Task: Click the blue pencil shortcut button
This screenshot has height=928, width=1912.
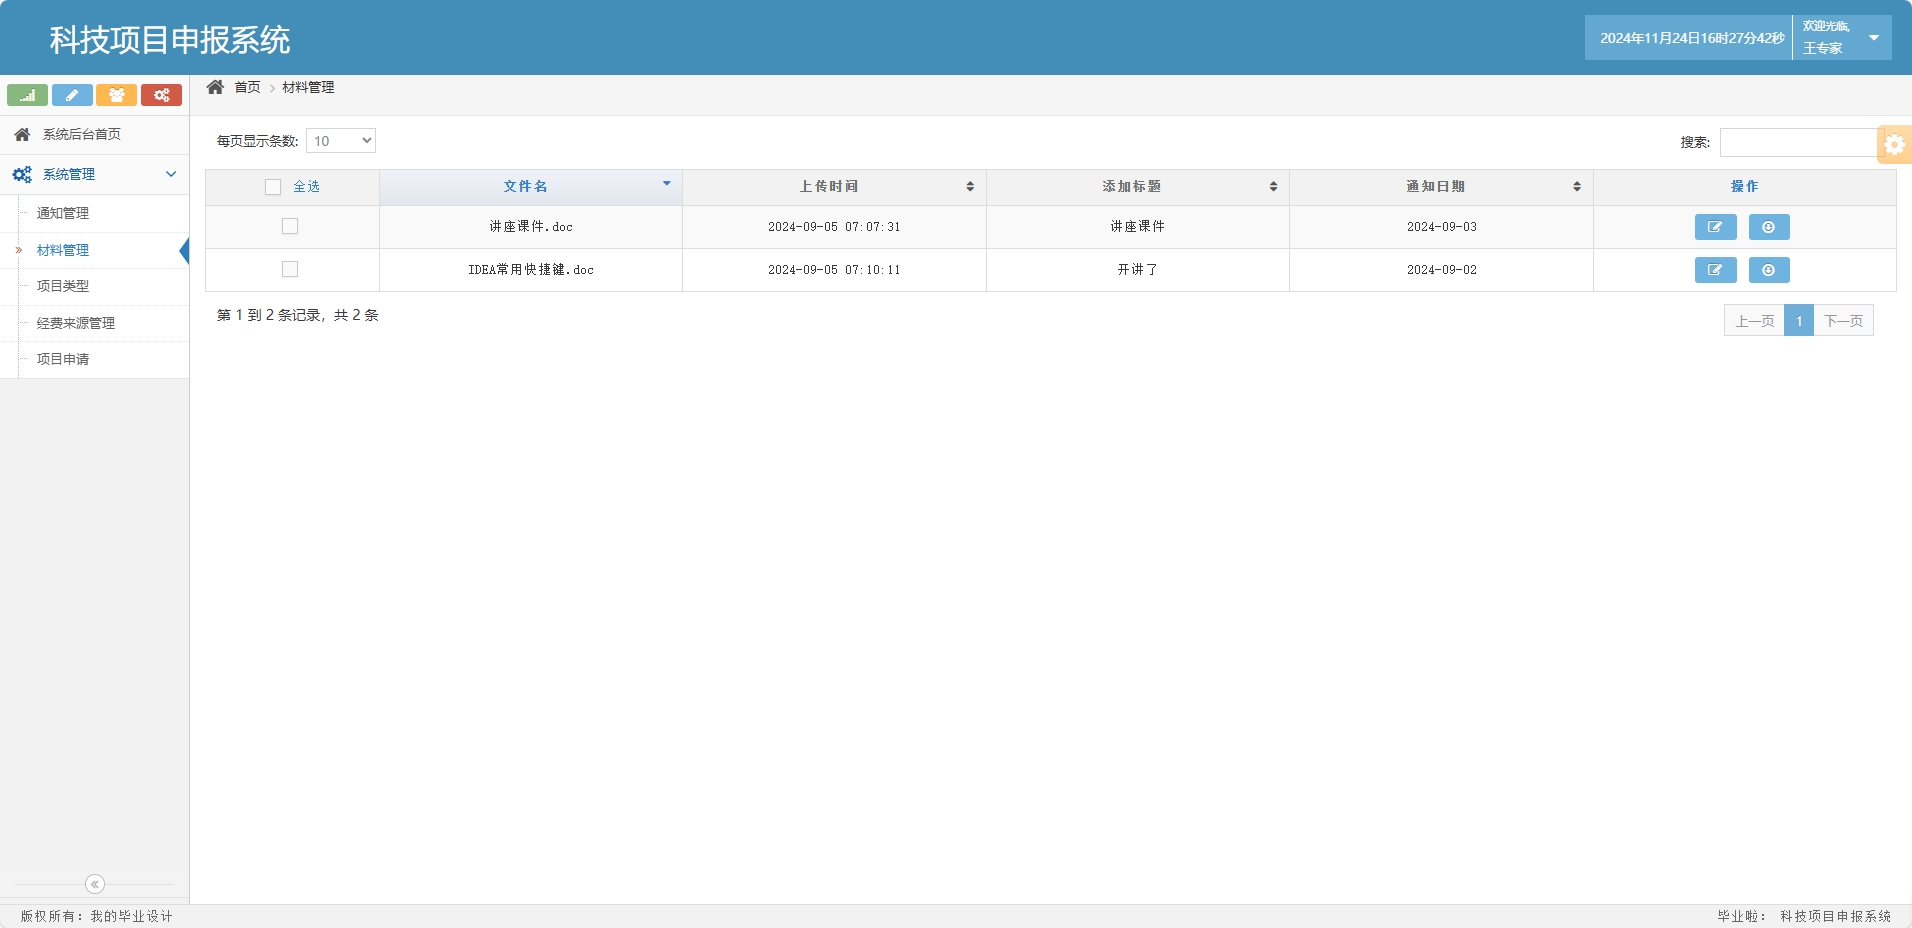Action: click(72, 95)
